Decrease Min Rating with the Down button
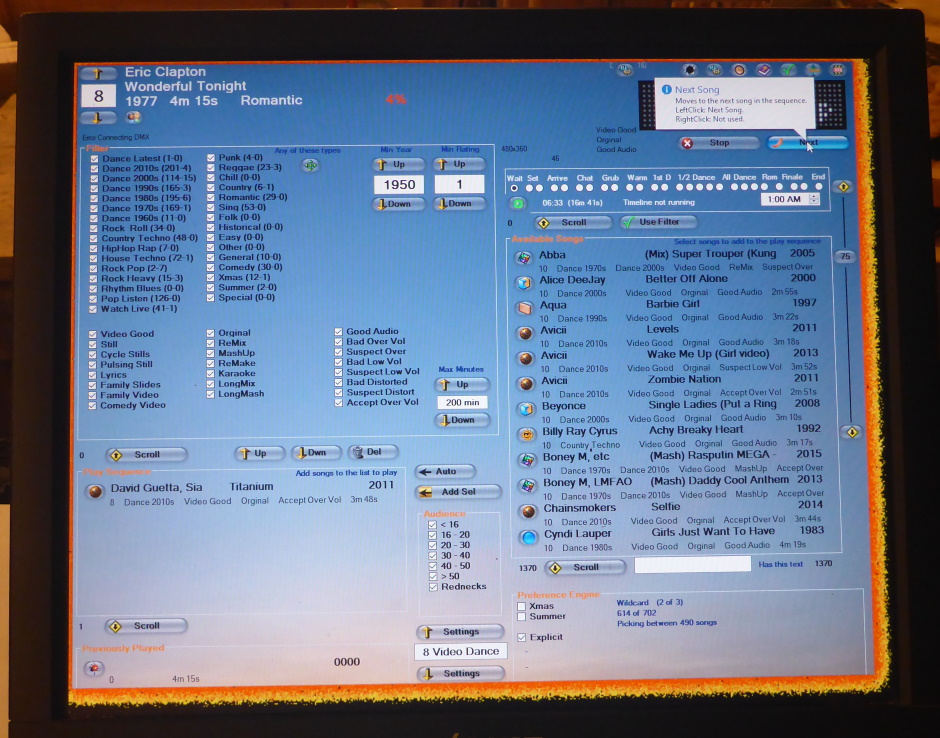The image size is (940, 738). coord(459,204)
